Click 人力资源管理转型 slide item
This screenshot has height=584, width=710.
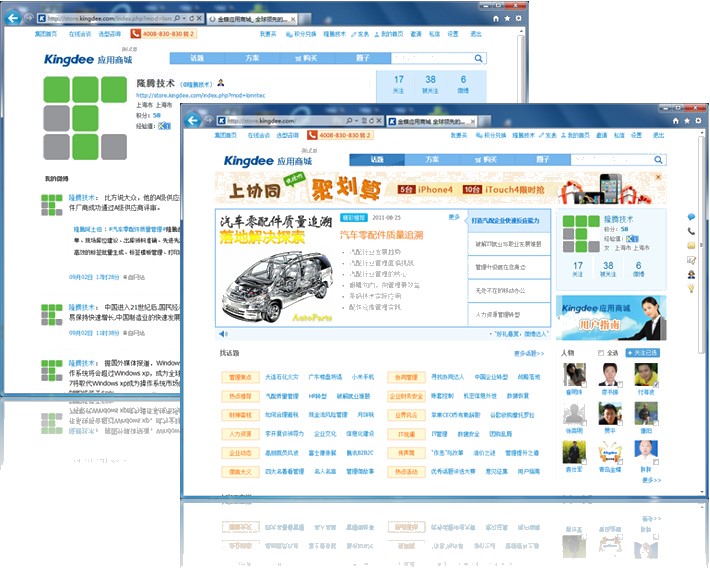coord(509,314)
